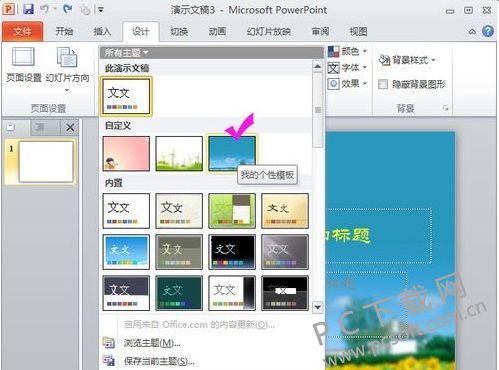This screenshot has height=370, width=499.
Task: Click the Redo icon in title bar
Action: pyautogui.click(x=68, y=9)
